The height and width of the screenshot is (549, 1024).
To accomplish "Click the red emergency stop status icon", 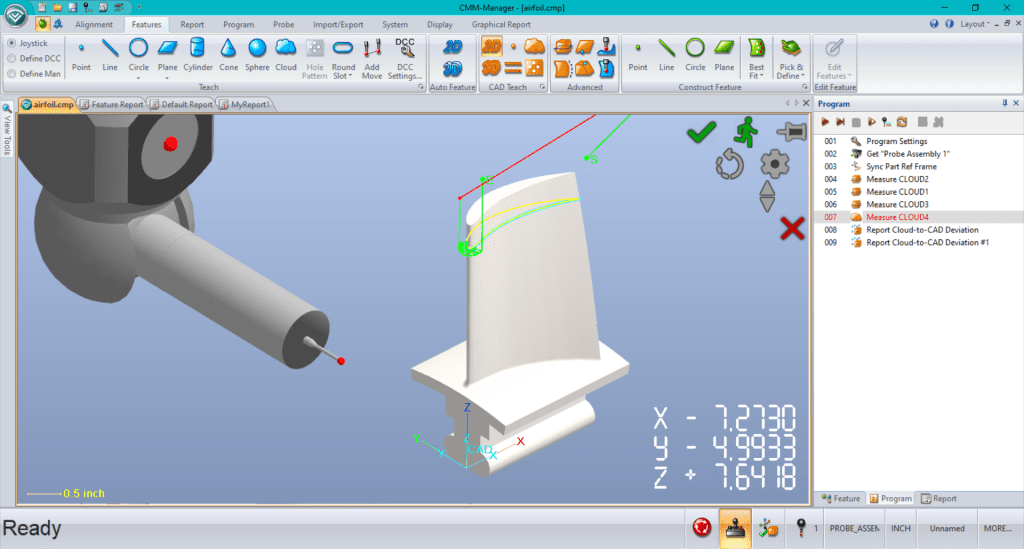I will (x=702, y=527).
